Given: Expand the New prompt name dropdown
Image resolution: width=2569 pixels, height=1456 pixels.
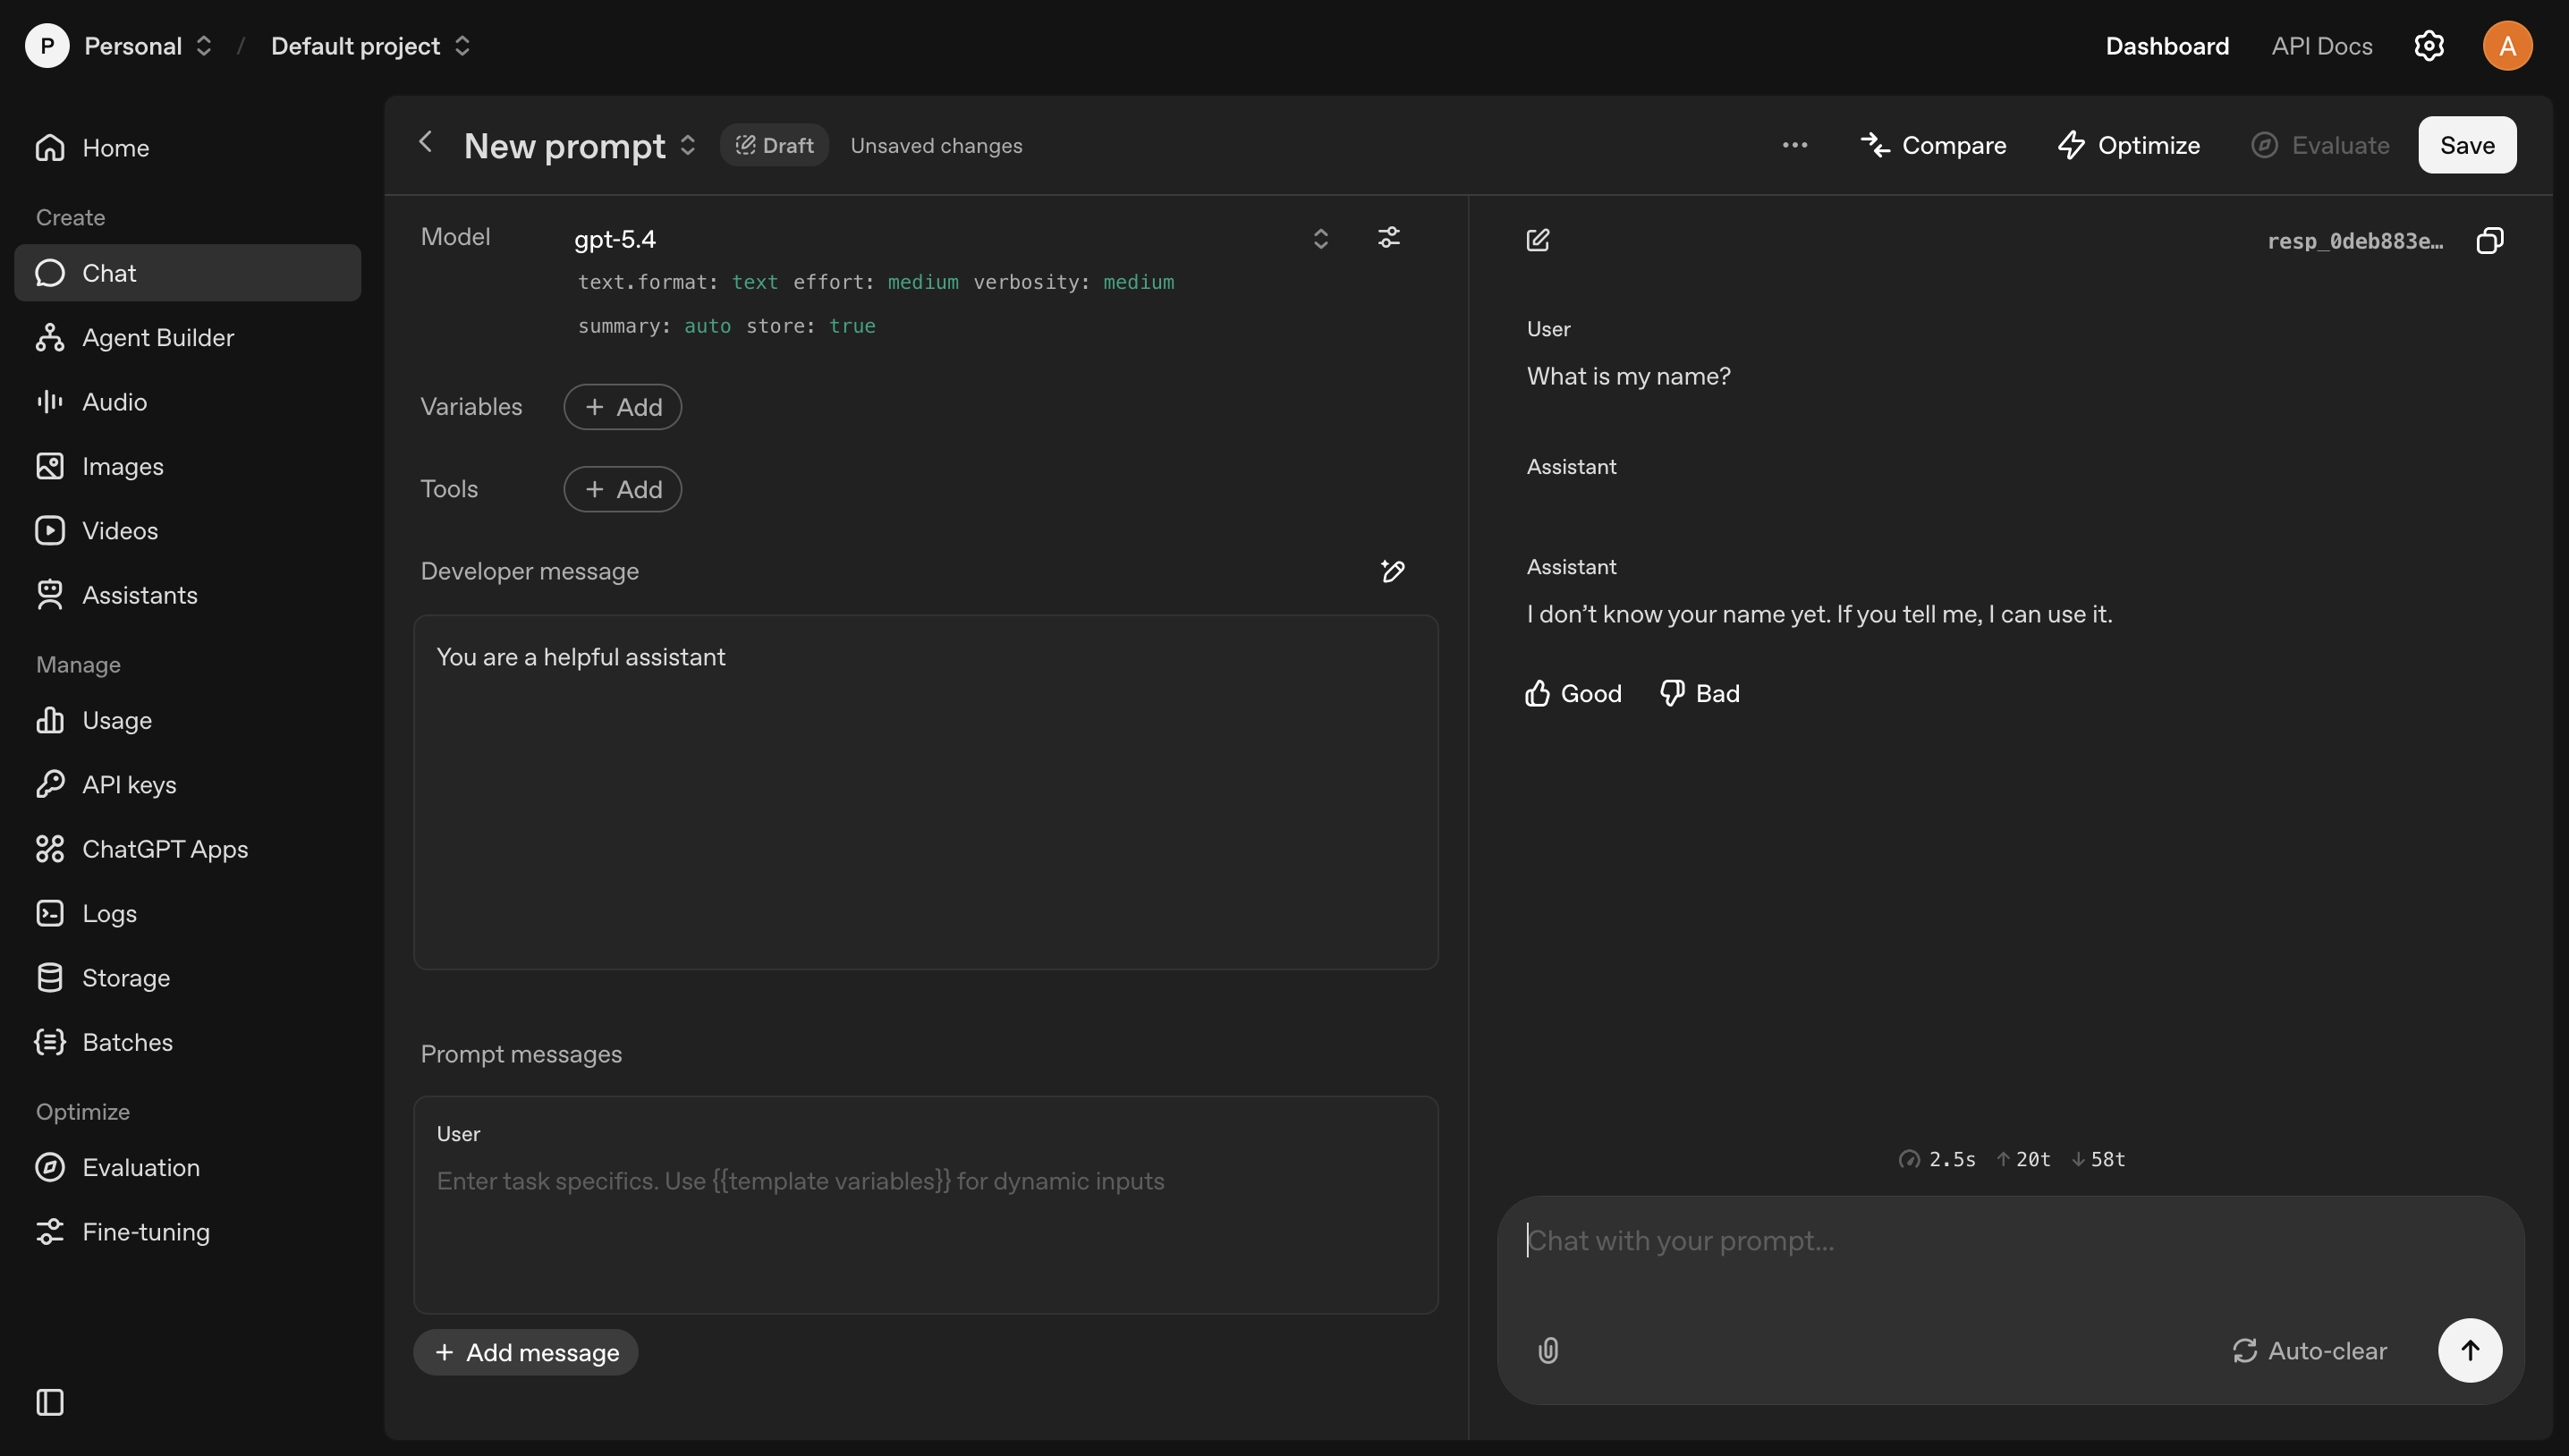Looking at the screenshot, I should 688,145.
